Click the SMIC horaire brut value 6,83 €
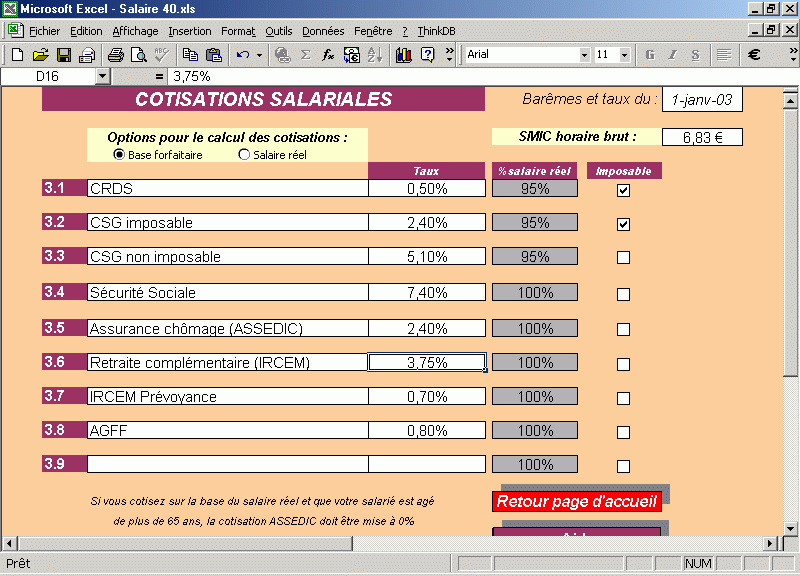This screenshot has height=576, width=800. point(702,137)
